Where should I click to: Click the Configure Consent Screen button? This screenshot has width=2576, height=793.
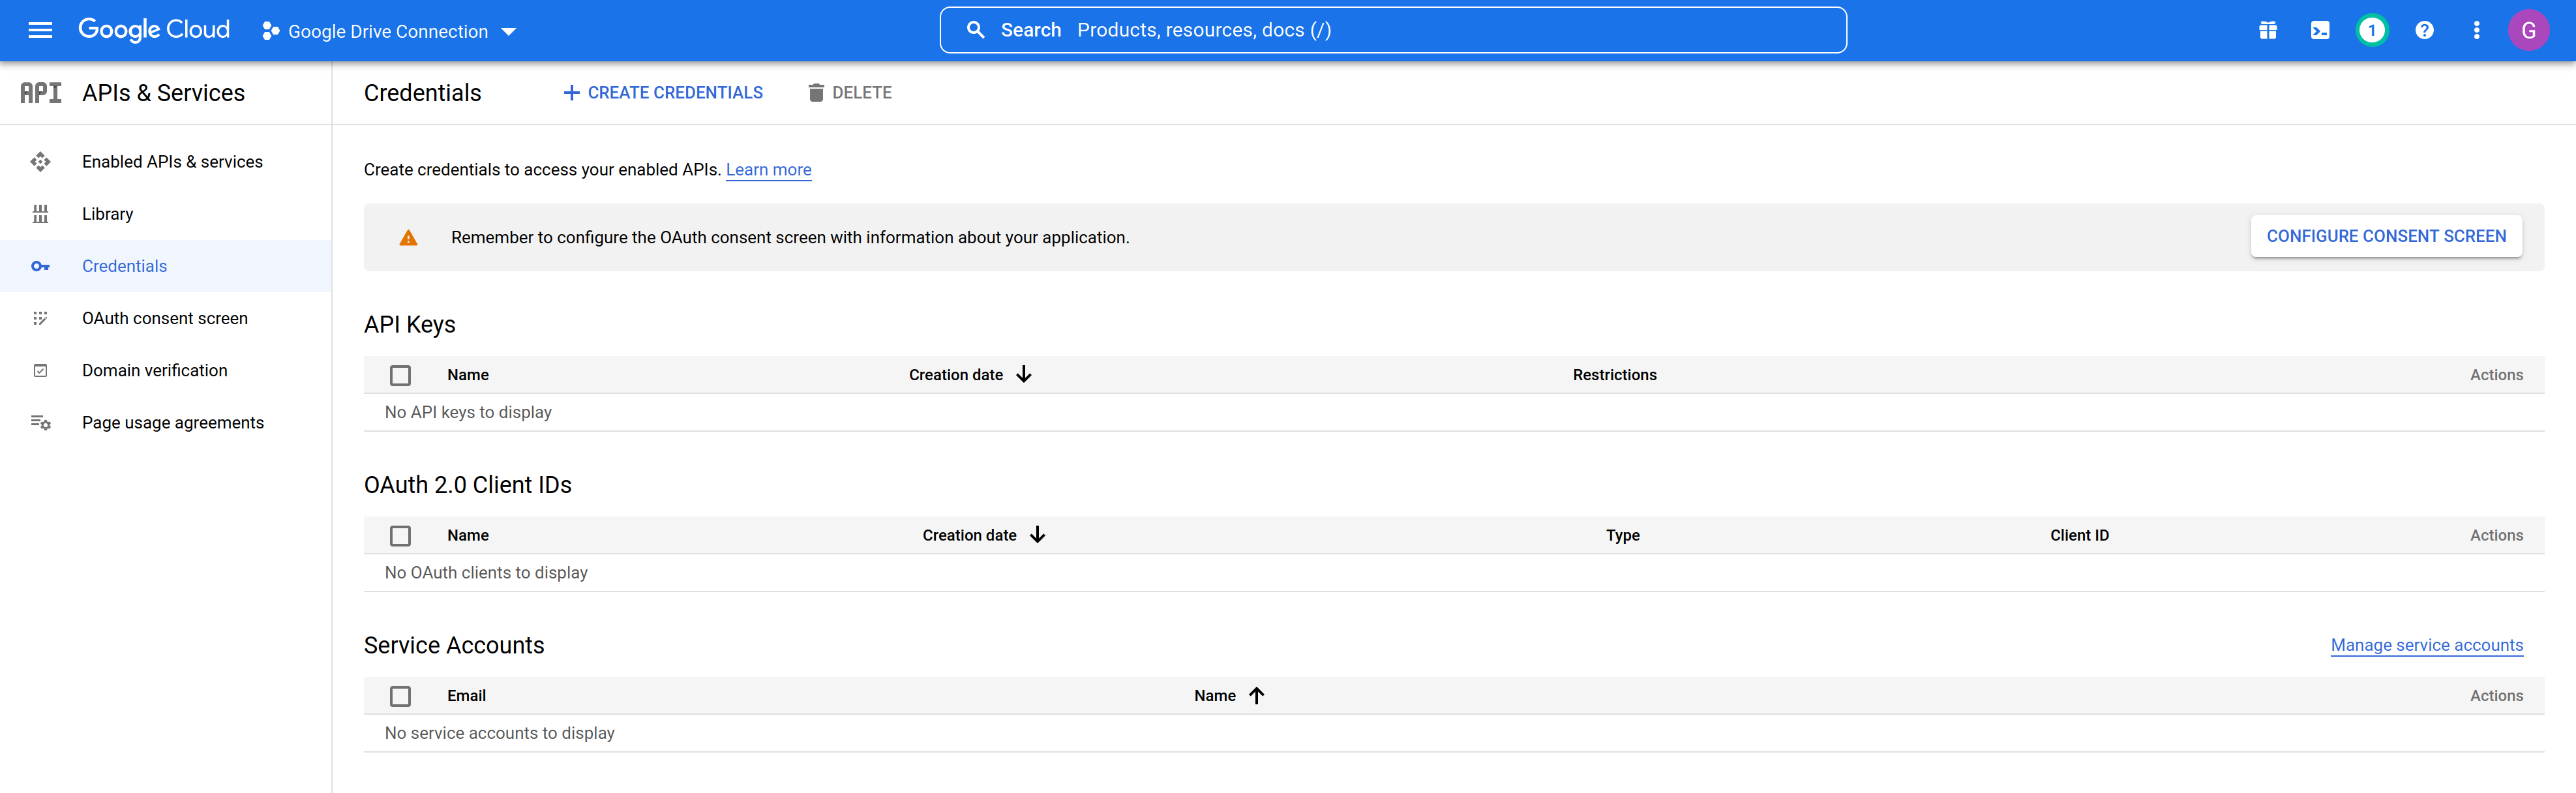(x=2385, y=236)
